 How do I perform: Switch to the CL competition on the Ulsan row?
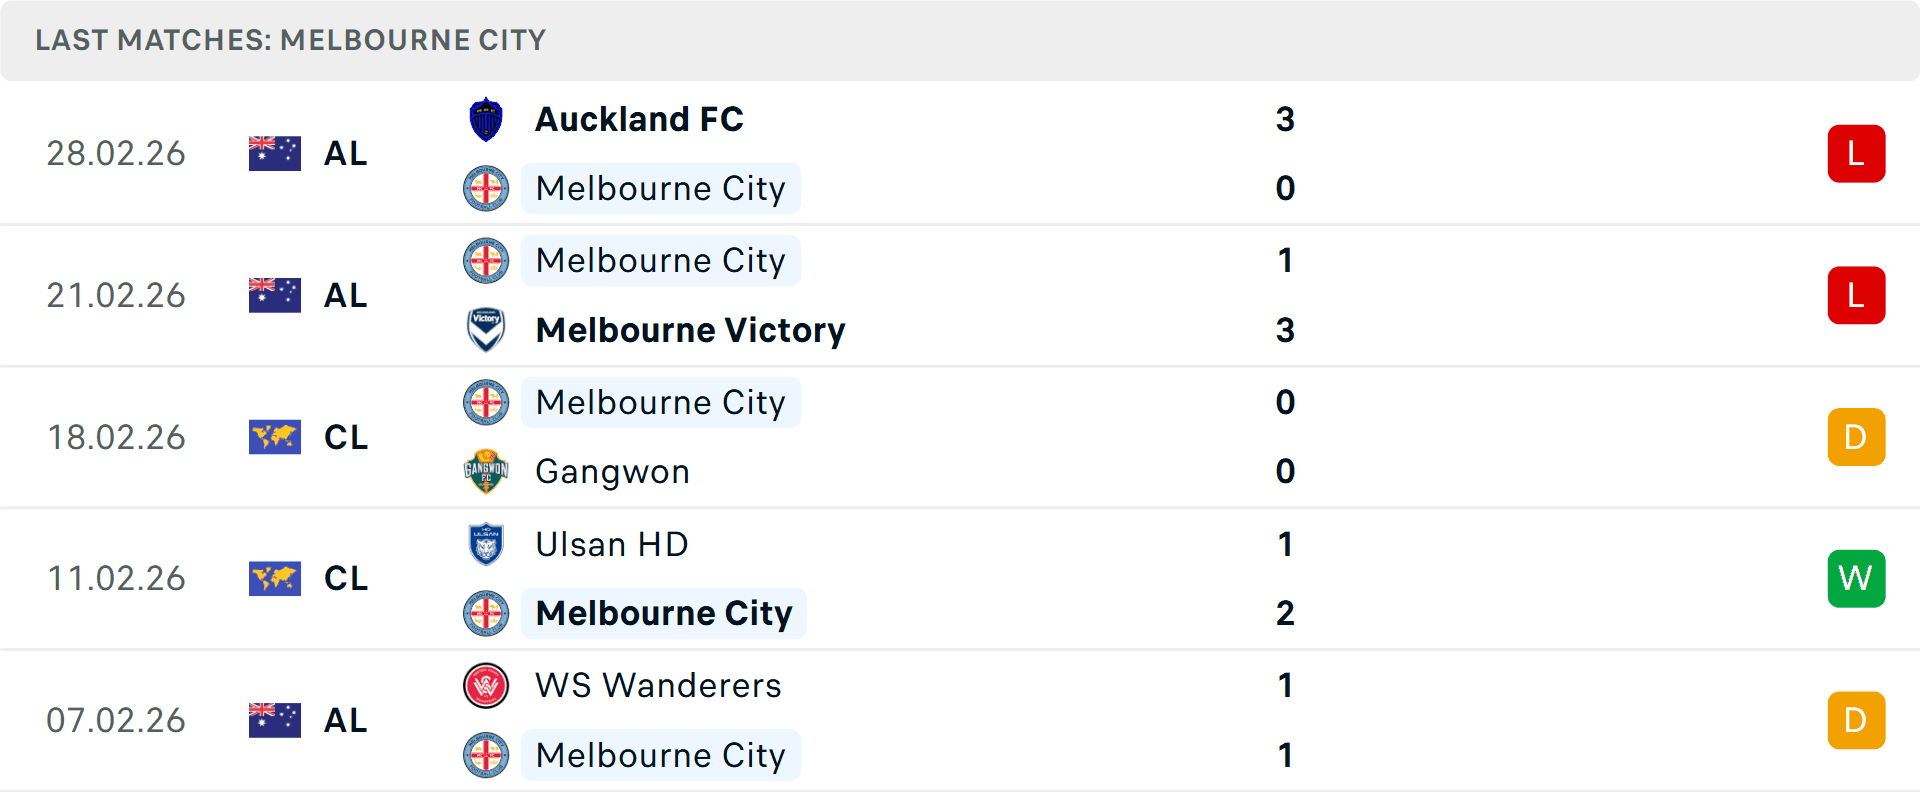(345, 578)
